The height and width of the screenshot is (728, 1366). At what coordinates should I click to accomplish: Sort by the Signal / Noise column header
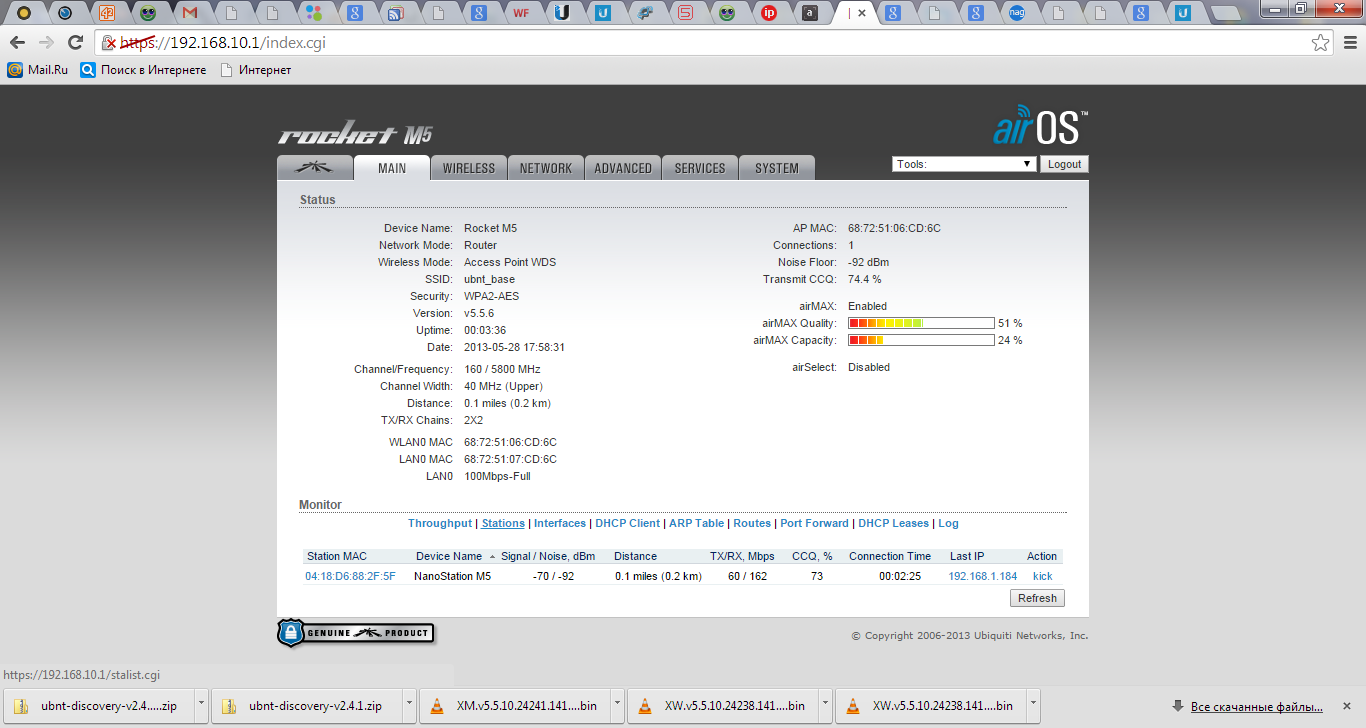click(548, 556)
